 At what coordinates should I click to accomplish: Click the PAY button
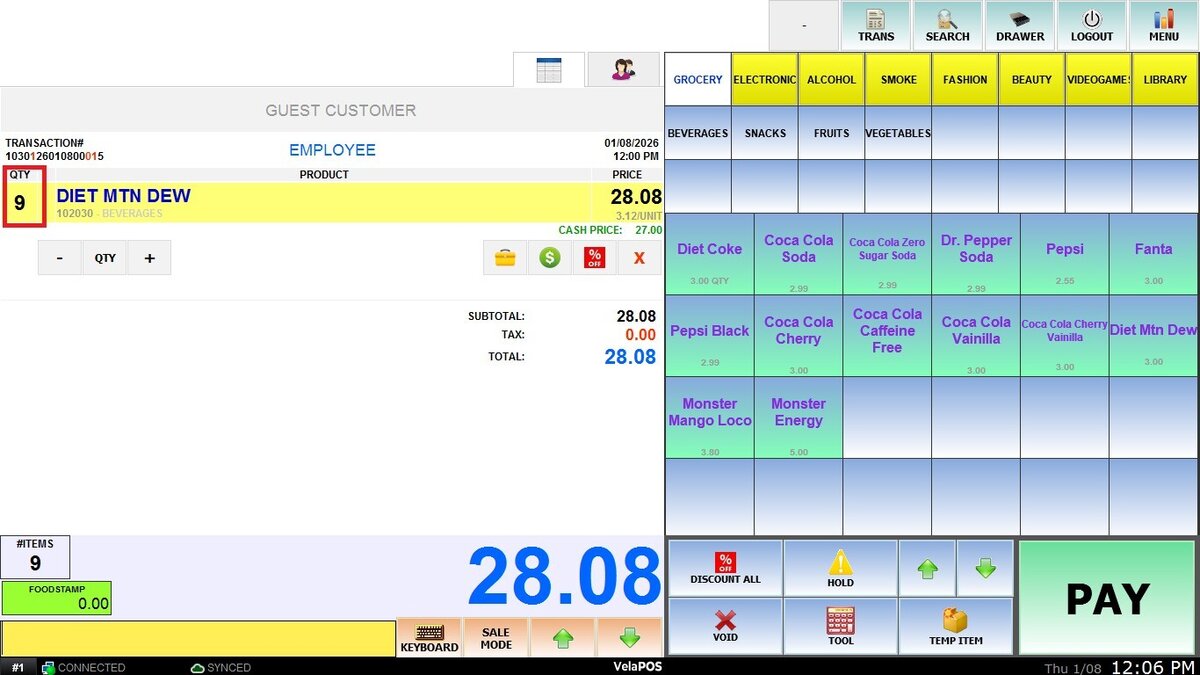tap(1107, 598)
